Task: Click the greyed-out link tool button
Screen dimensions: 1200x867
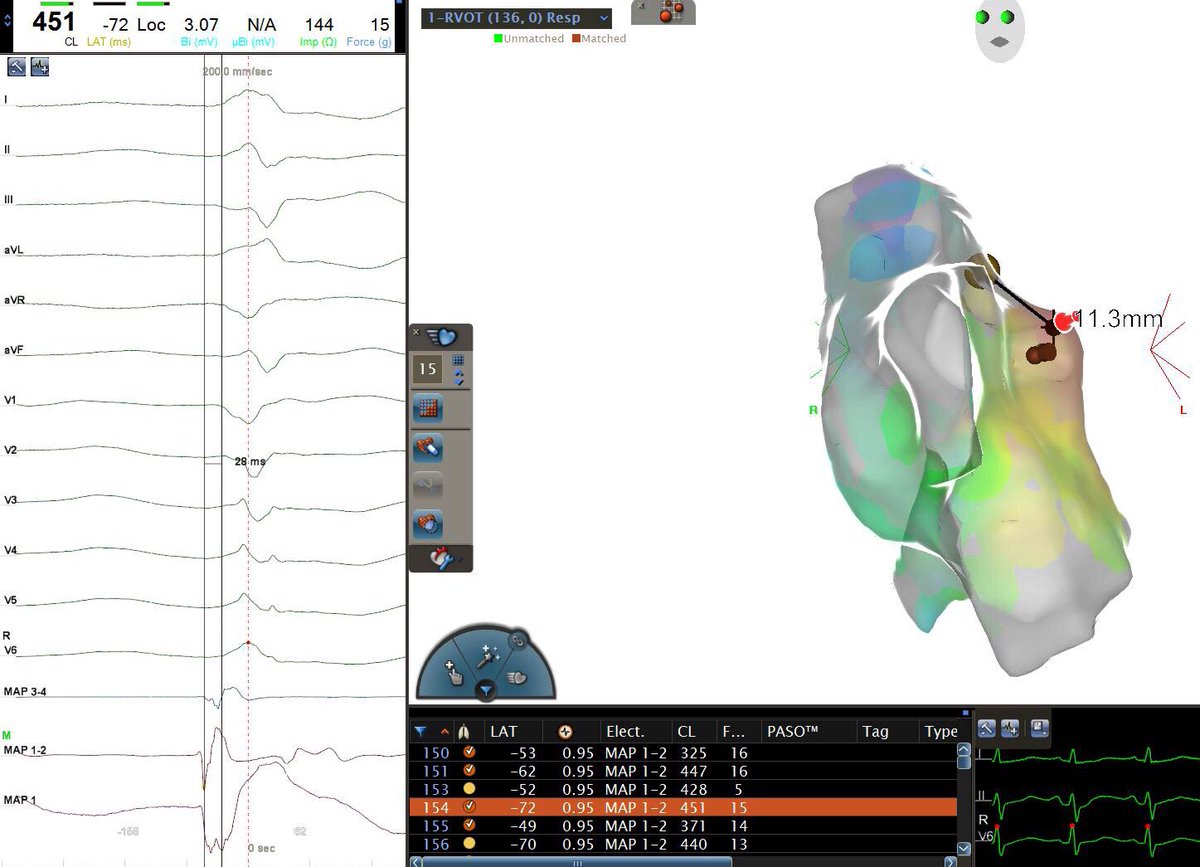Action: (428, 486)
